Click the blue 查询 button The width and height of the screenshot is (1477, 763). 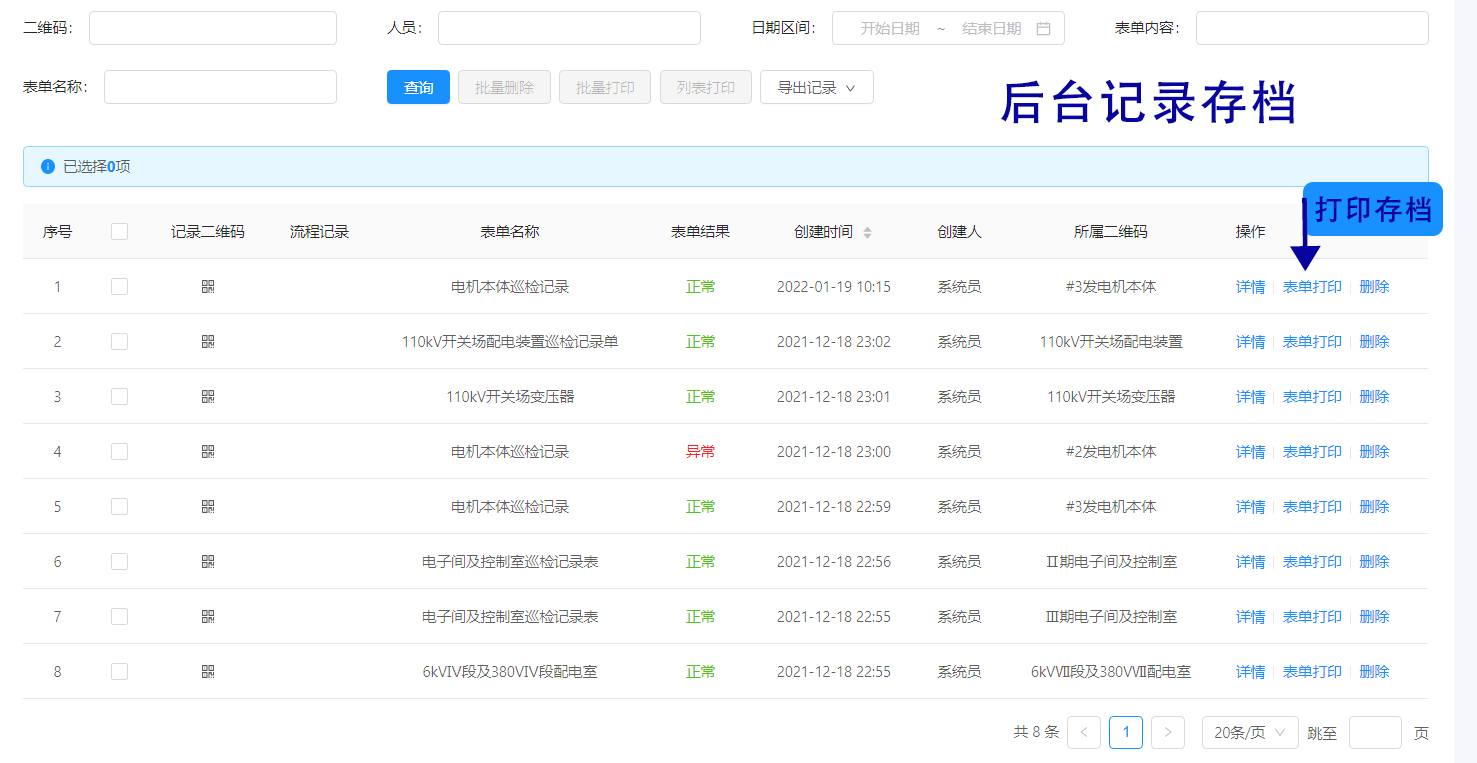coord(418,88)
